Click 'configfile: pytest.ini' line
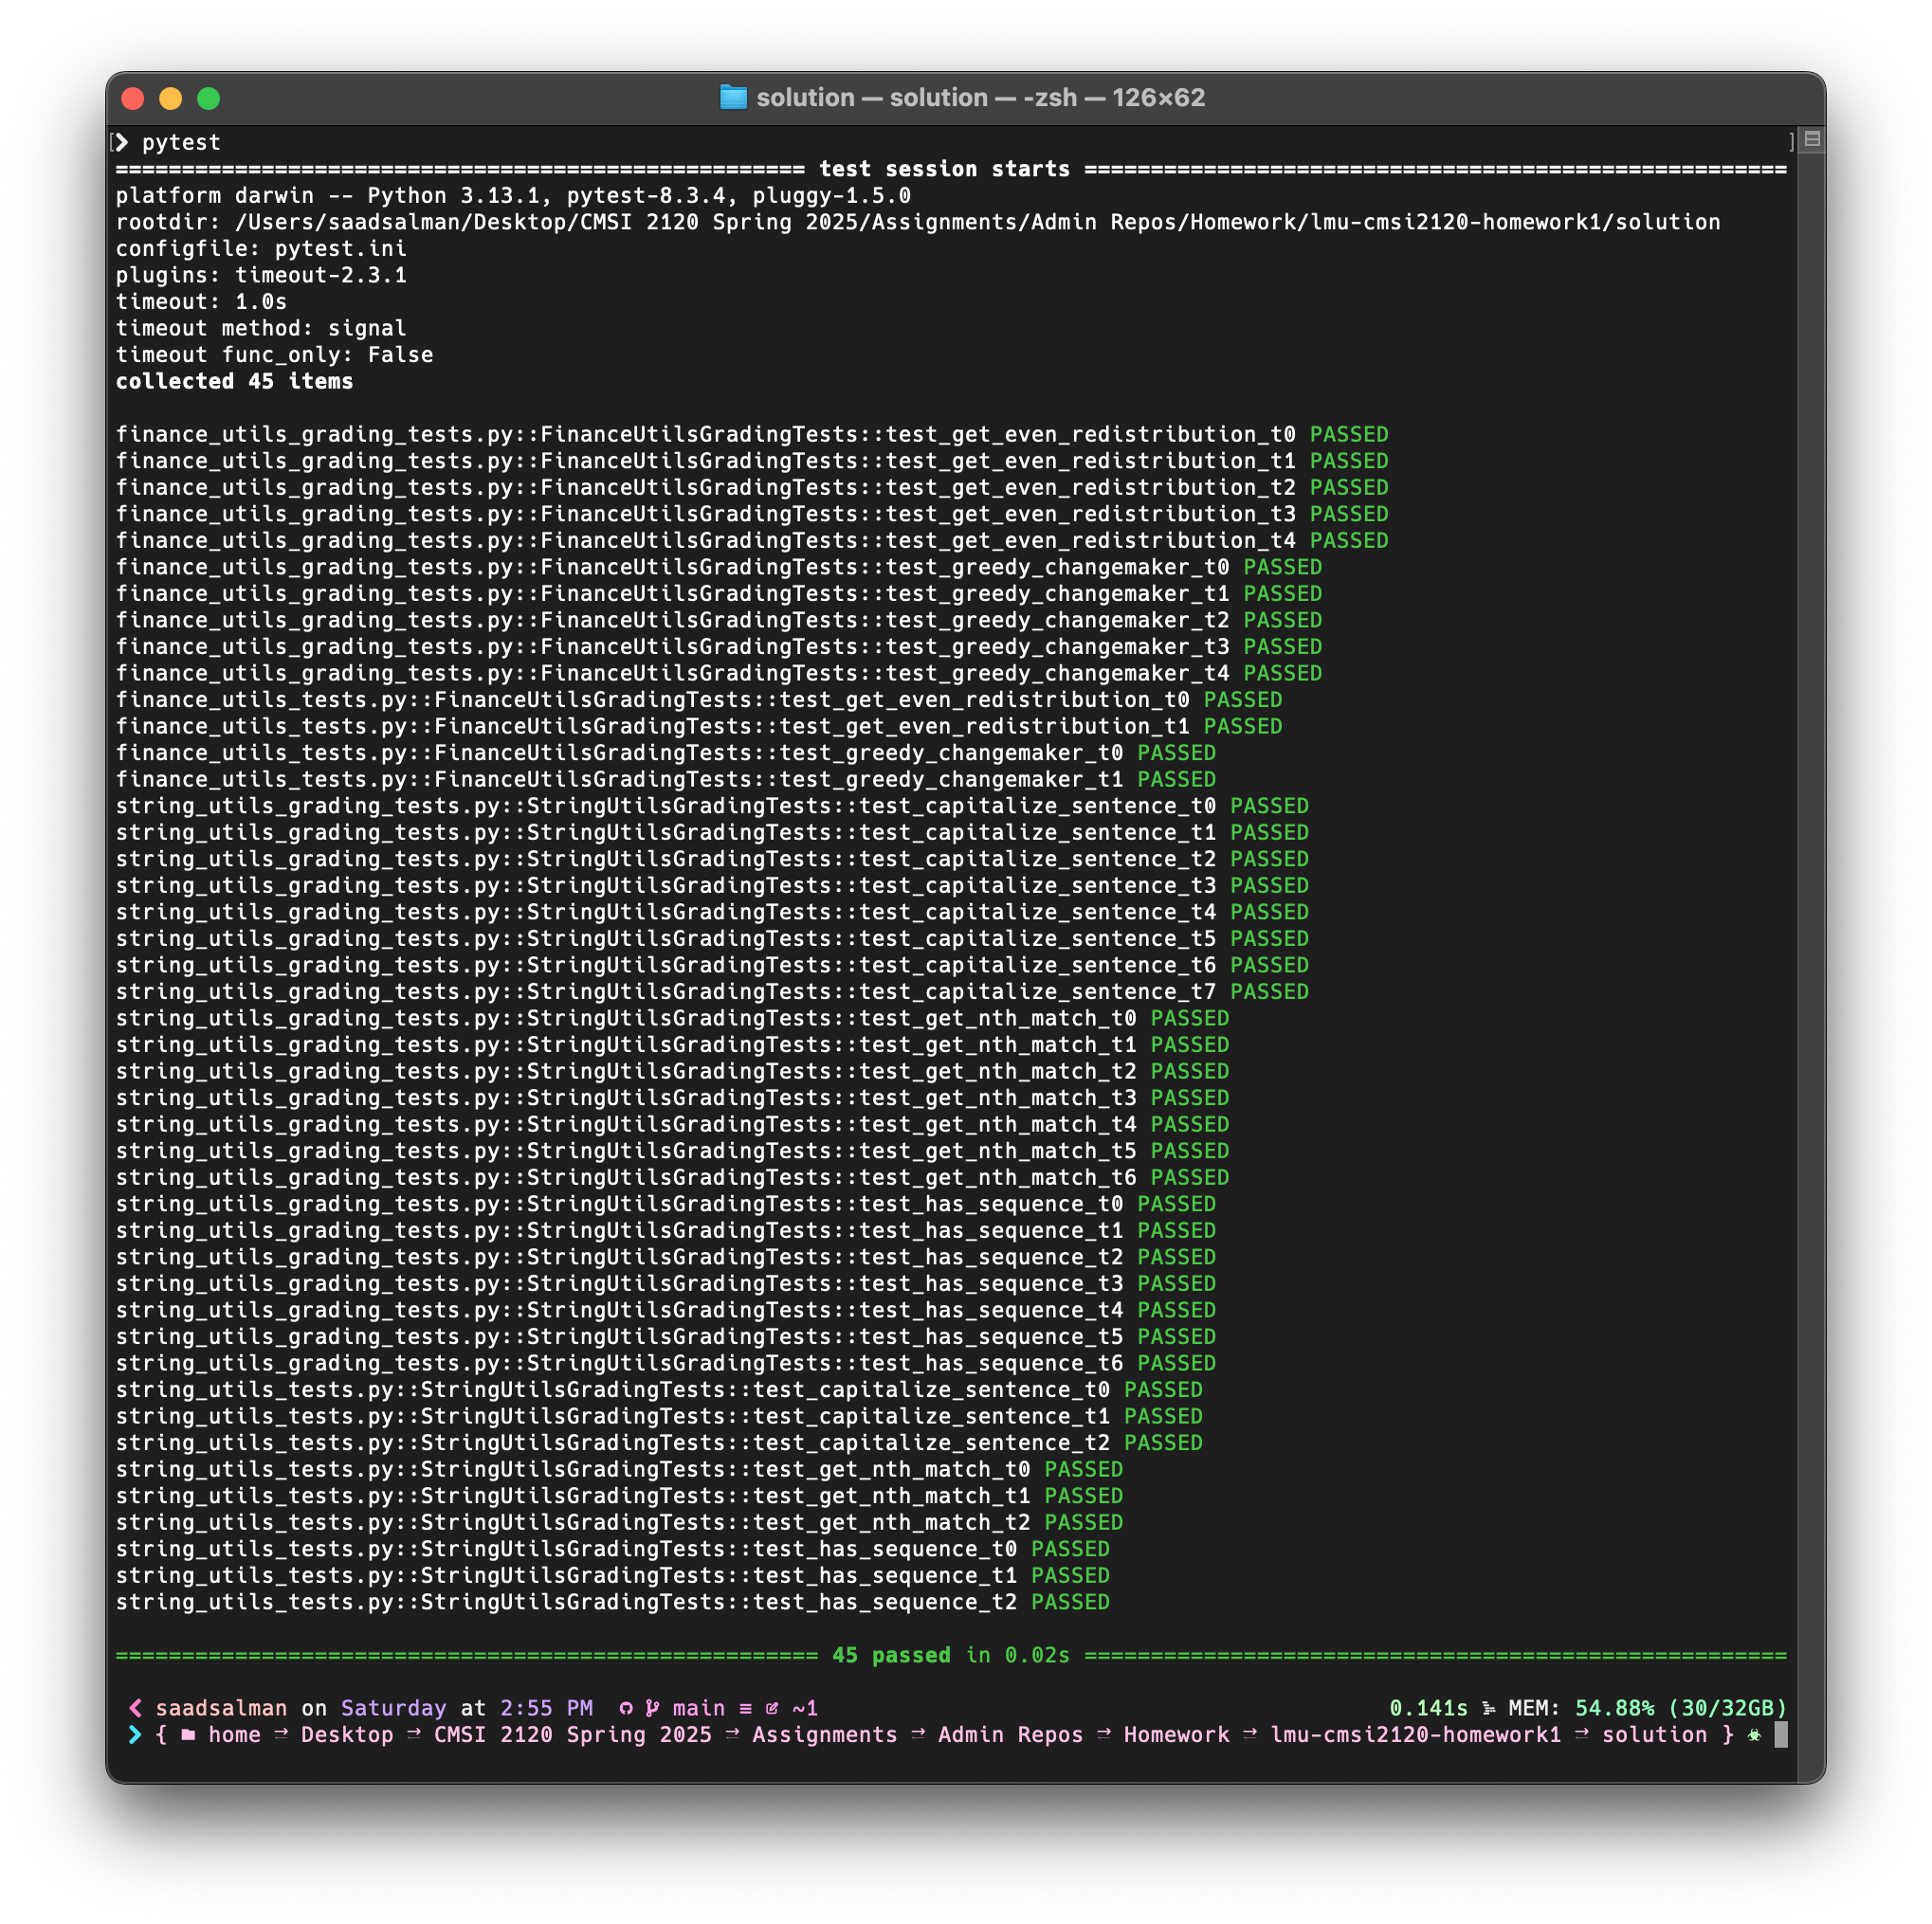Viewport: 1932px width, 1924px height. (x=261, y=249)
